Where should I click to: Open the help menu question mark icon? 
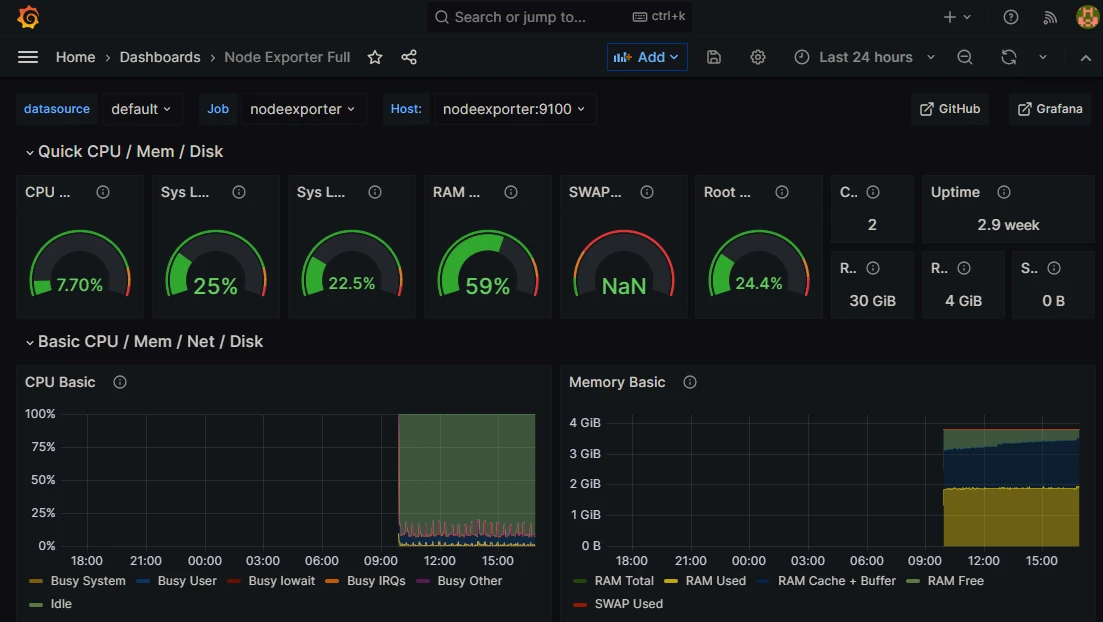(1010, 17)
